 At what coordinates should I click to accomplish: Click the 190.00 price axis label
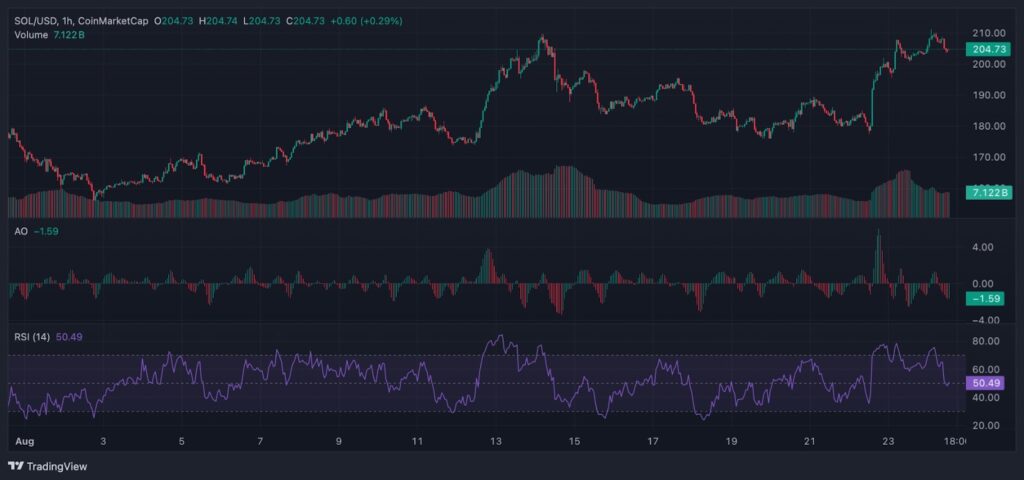pyautogui.click(x=988, y=95)
